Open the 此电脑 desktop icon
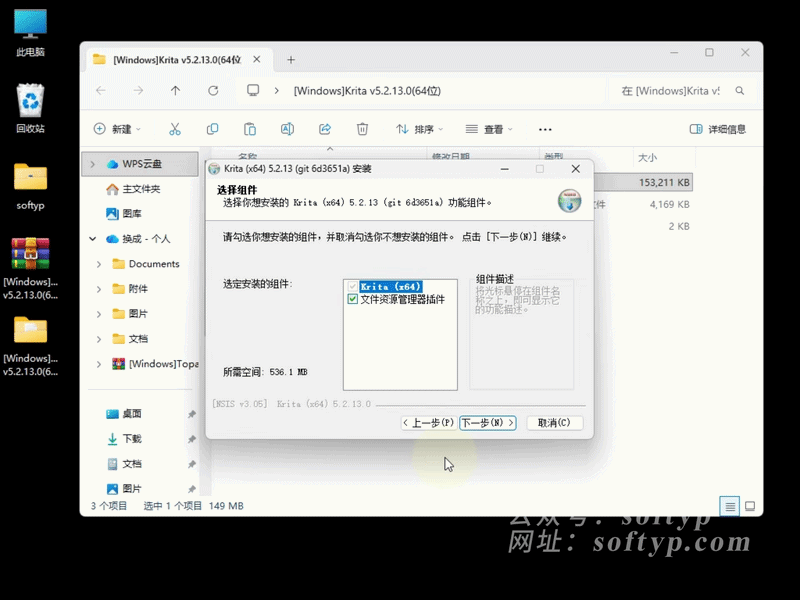 click(30, 33)
